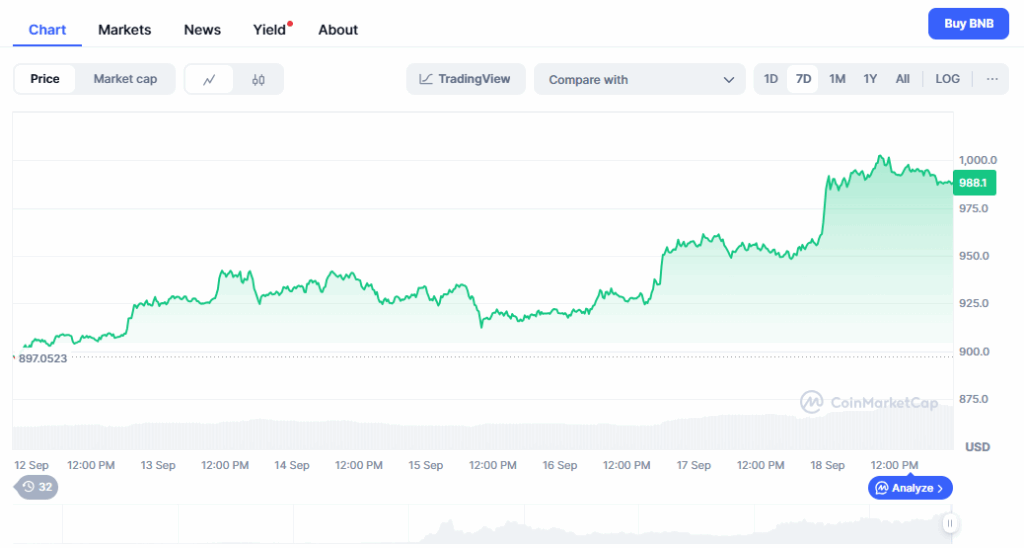Select the 1M time range
This screenshot has width=1024, height=548.
pos(837,79)
